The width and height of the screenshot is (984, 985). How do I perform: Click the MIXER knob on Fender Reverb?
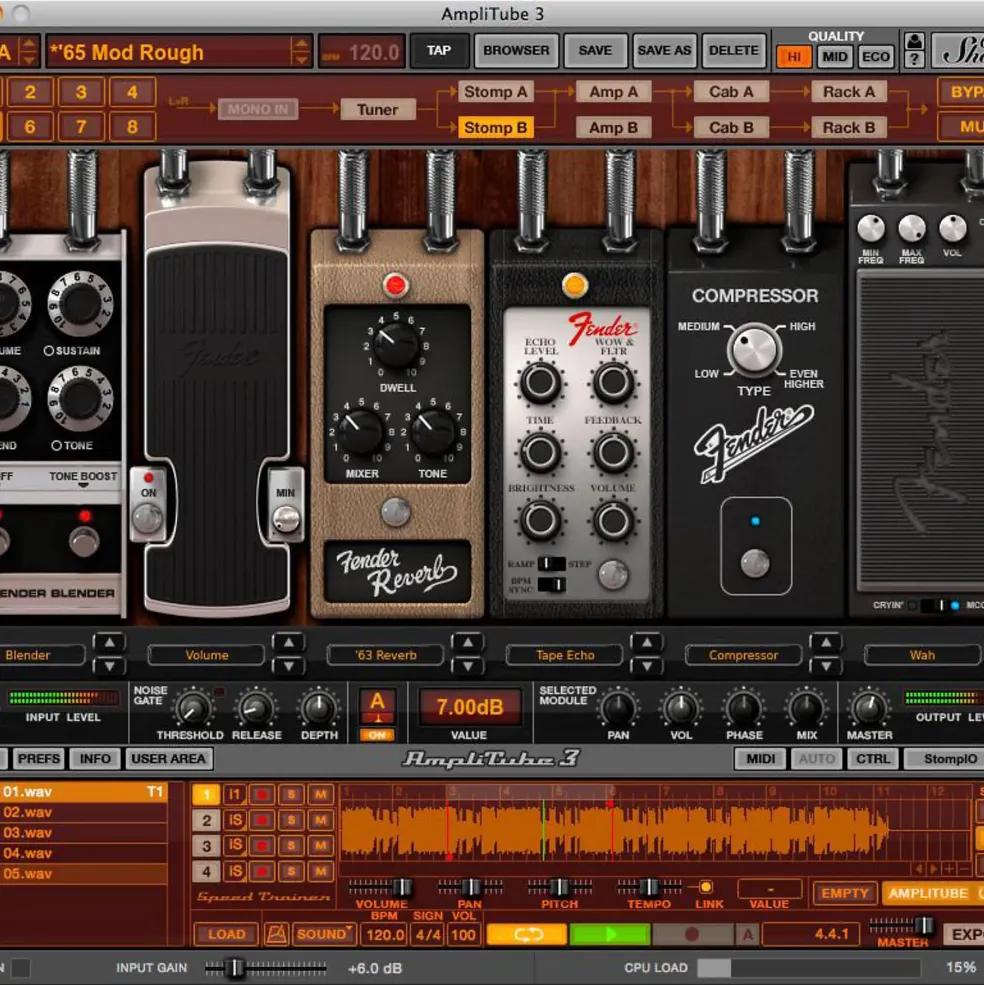(x=361, y=432)
